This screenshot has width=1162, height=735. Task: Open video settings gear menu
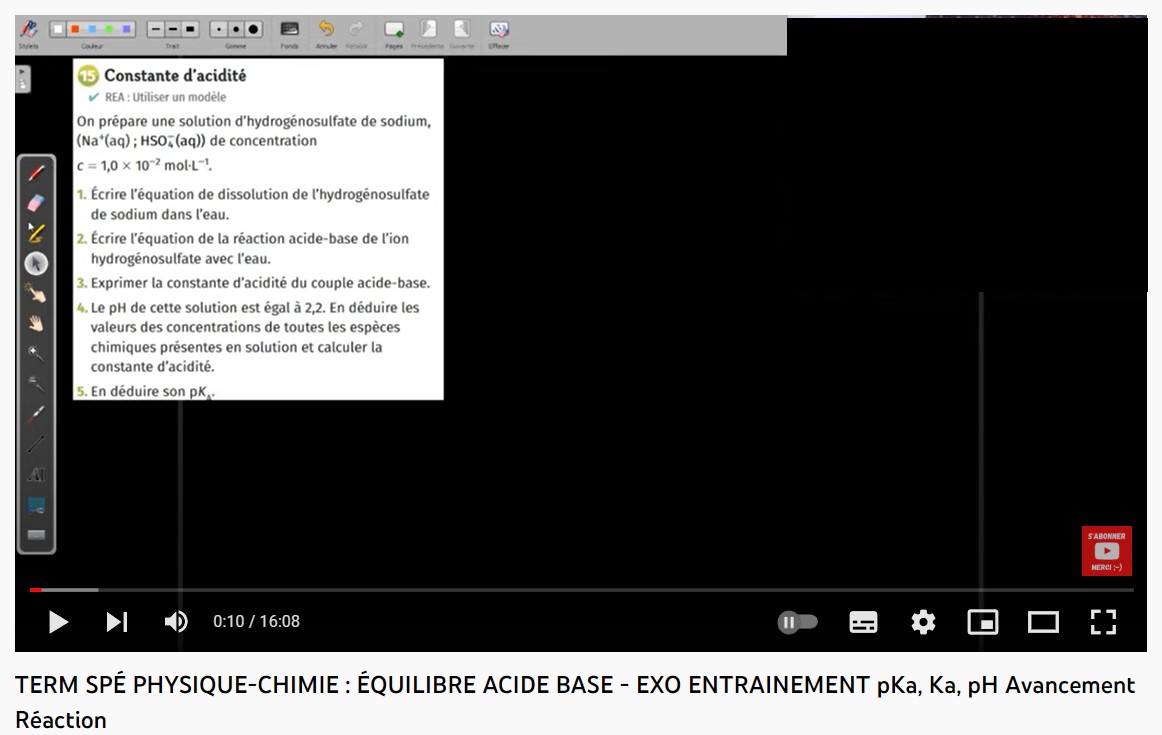tap(923, 622)
